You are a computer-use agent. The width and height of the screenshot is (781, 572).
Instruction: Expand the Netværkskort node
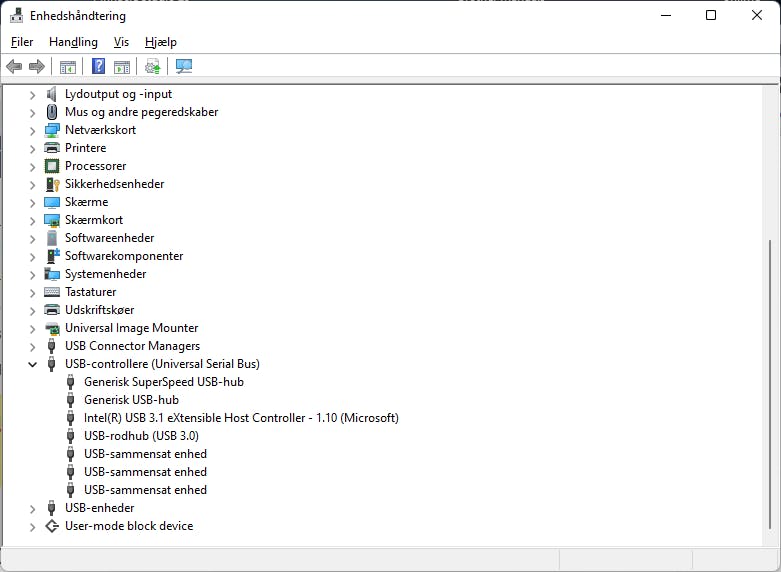click(32, 131)
